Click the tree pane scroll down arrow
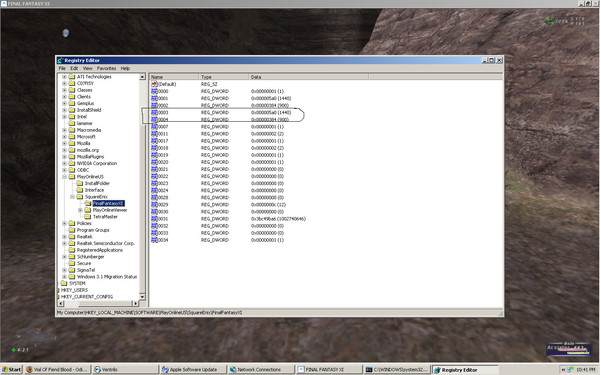Screen dimensions: 600x375 click(142, 297)
